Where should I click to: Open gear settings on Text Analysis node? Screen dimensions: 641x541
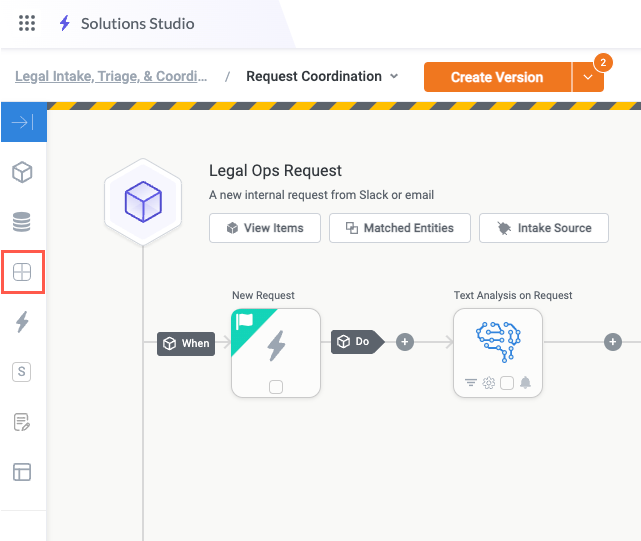tap(489, 383)
